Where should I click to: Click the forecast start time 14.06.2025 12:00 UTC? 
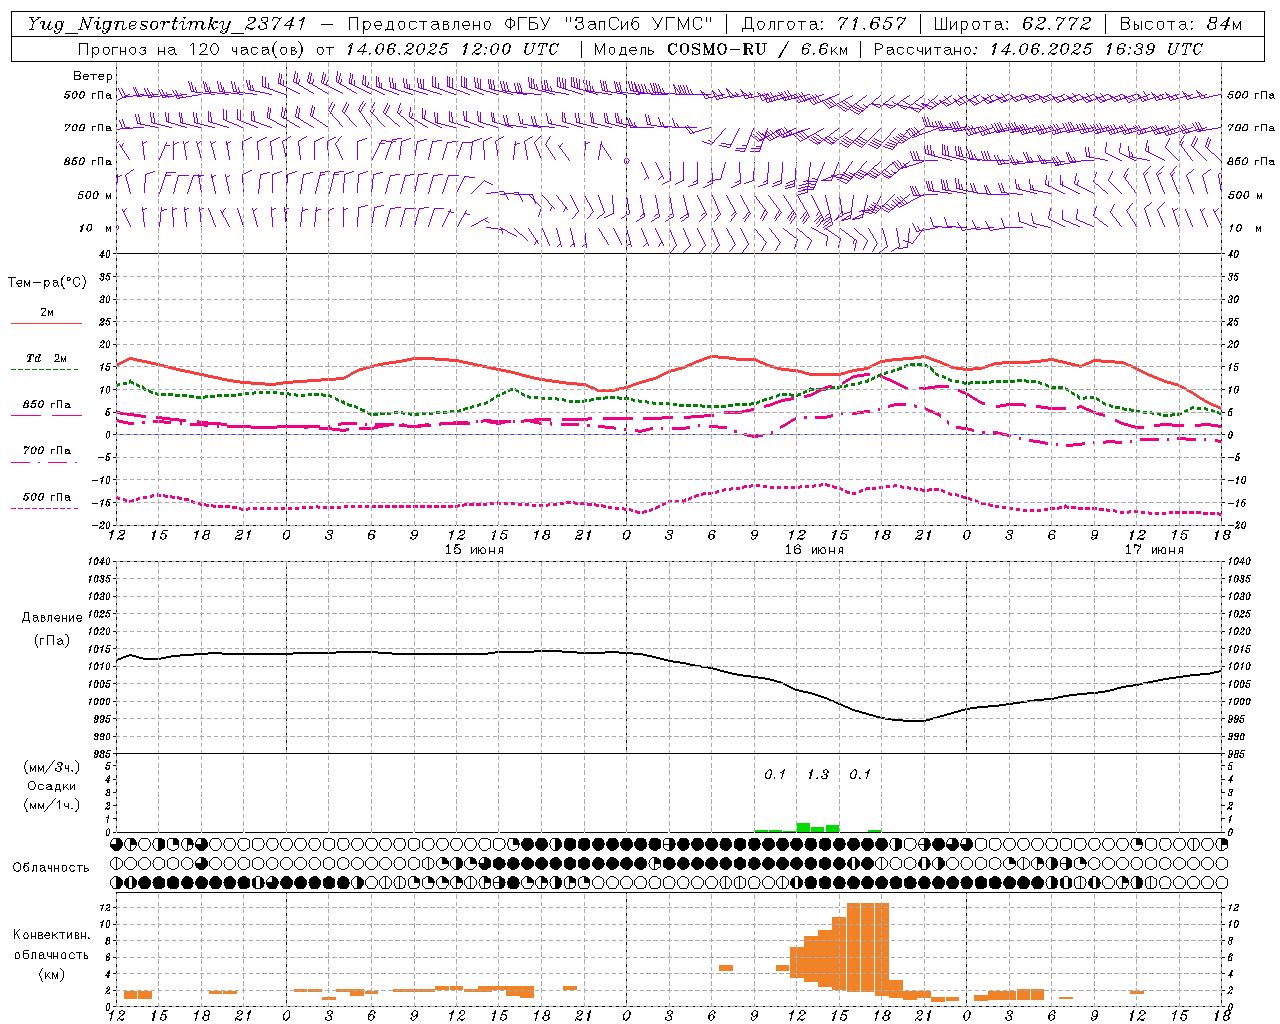[453, 49]
